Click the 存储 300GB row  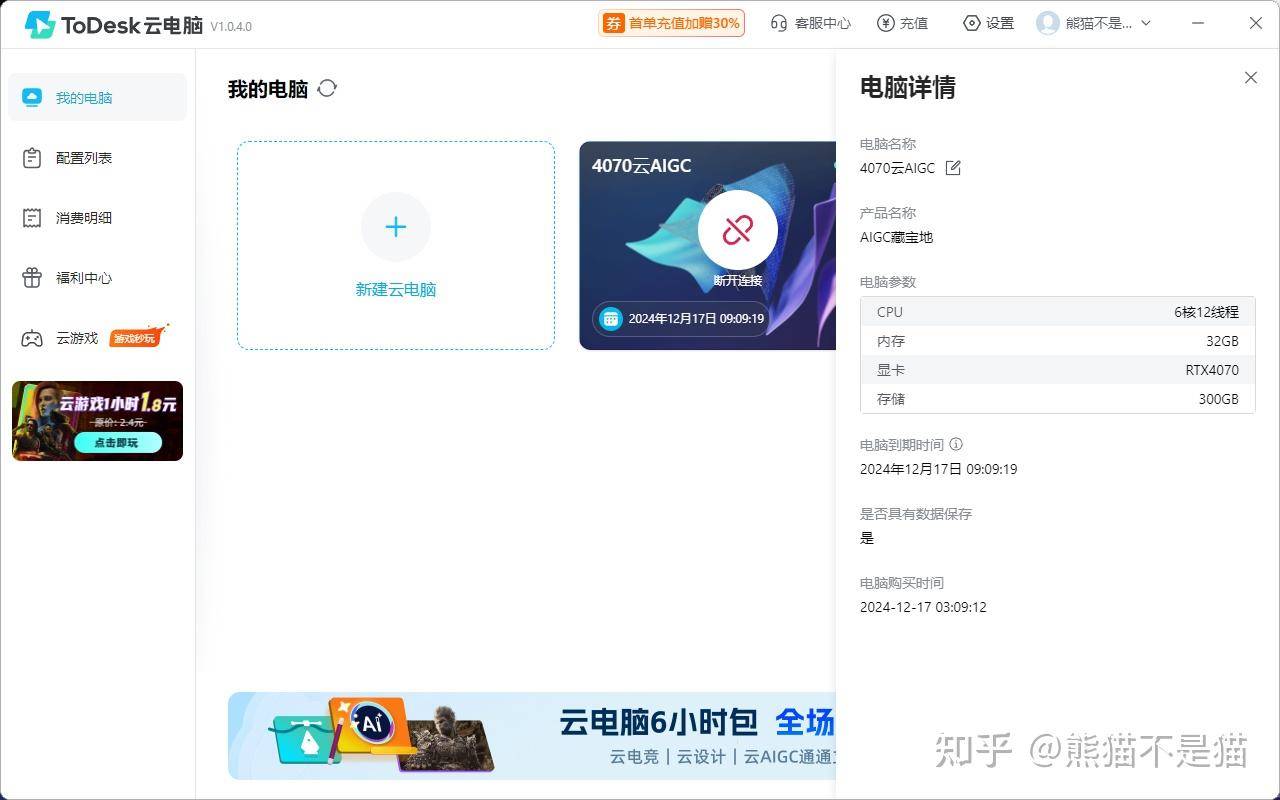click(x=1057, y=399)
